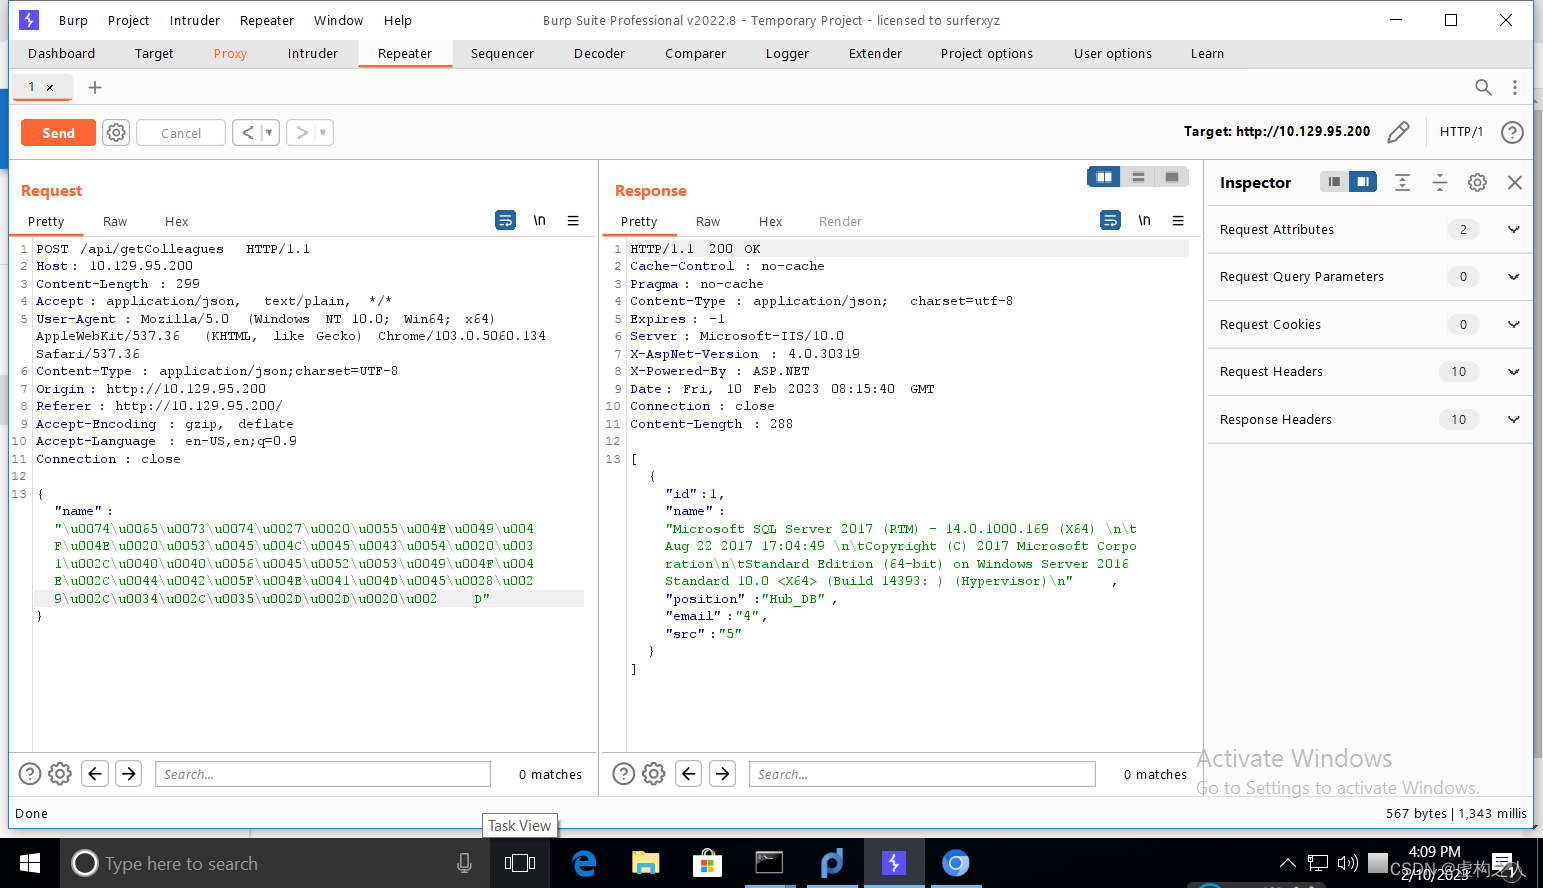
Task: Jump to next request search match
Action: 129,774
